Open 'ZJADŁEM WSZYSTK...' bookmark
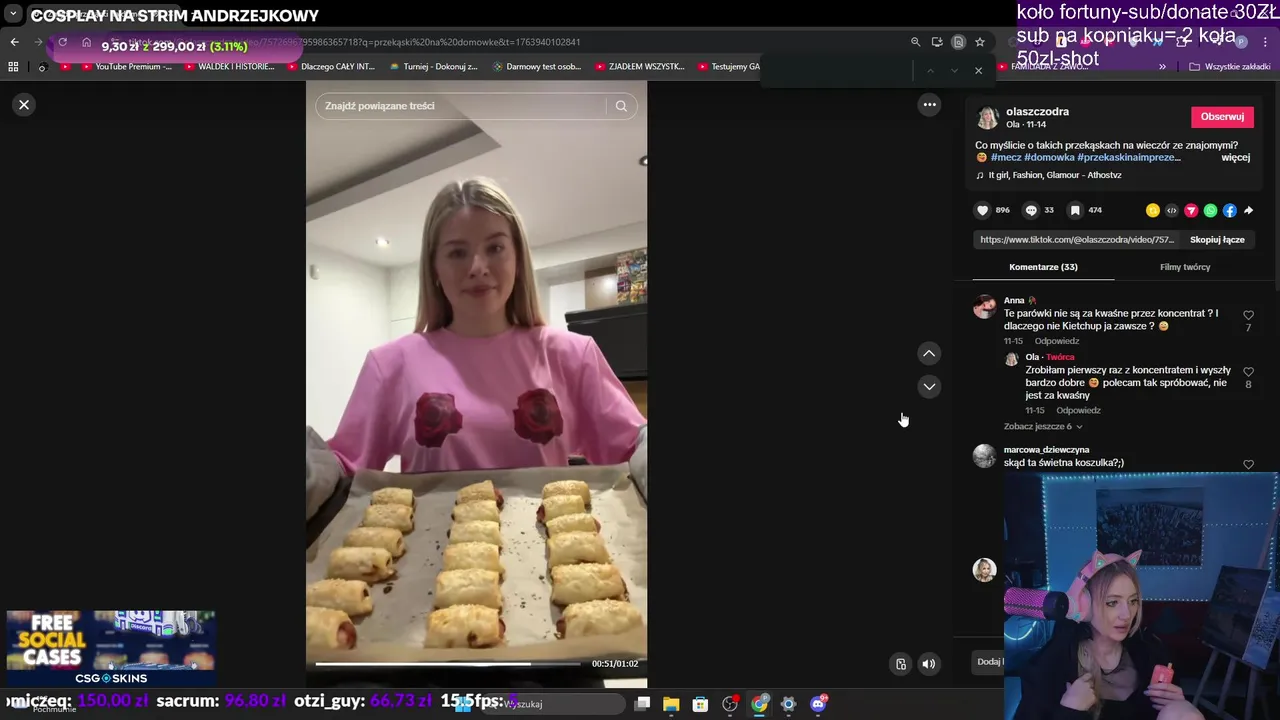1280x720 pixels. pyautogui.click(x=640, y=67)
